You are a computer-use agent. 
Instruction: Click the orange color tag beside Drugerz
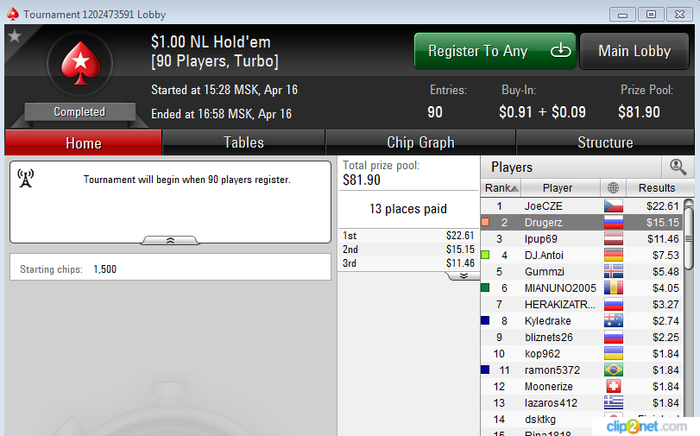point(485,222)
